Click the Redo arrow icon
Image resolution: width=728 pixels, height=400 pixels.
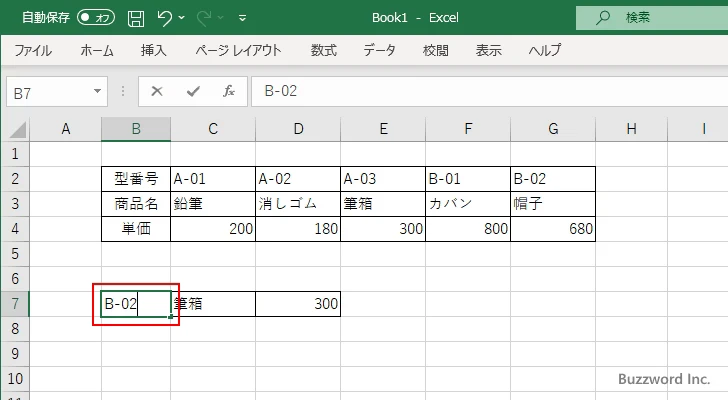[203, 18]
